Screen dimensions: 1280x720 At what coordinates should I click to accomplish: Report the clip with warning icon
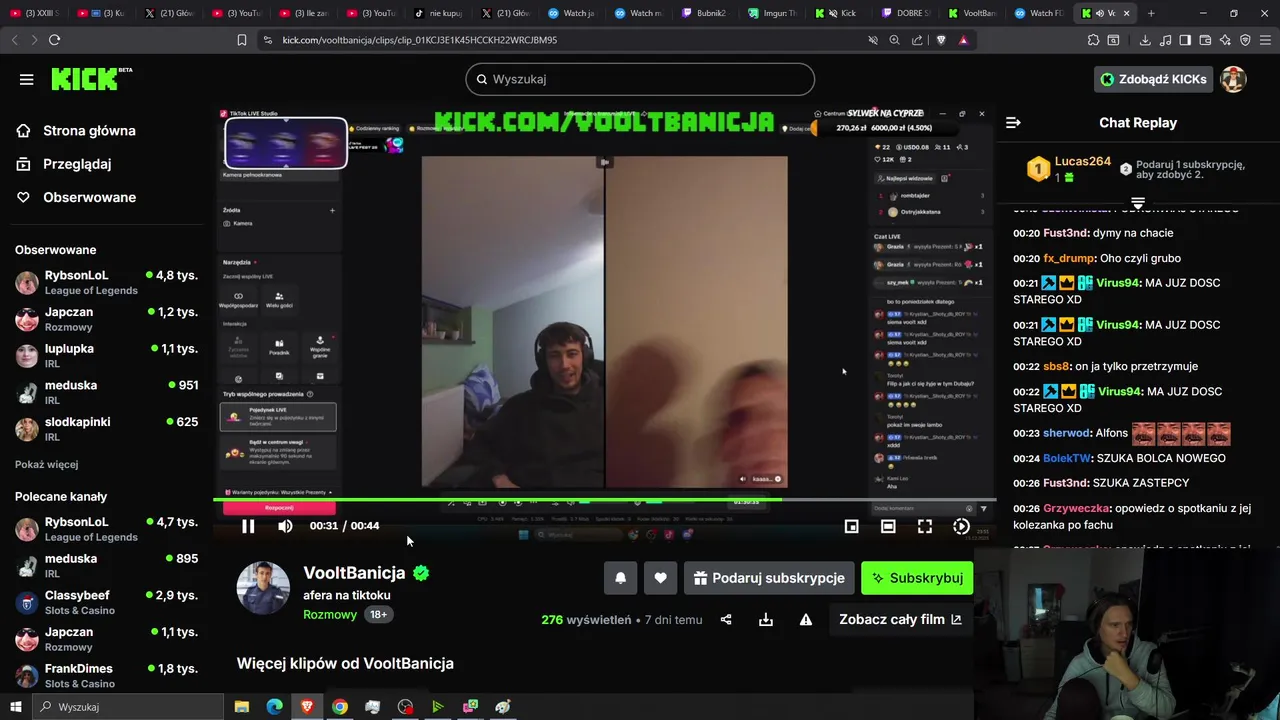[x=806, y=620]
